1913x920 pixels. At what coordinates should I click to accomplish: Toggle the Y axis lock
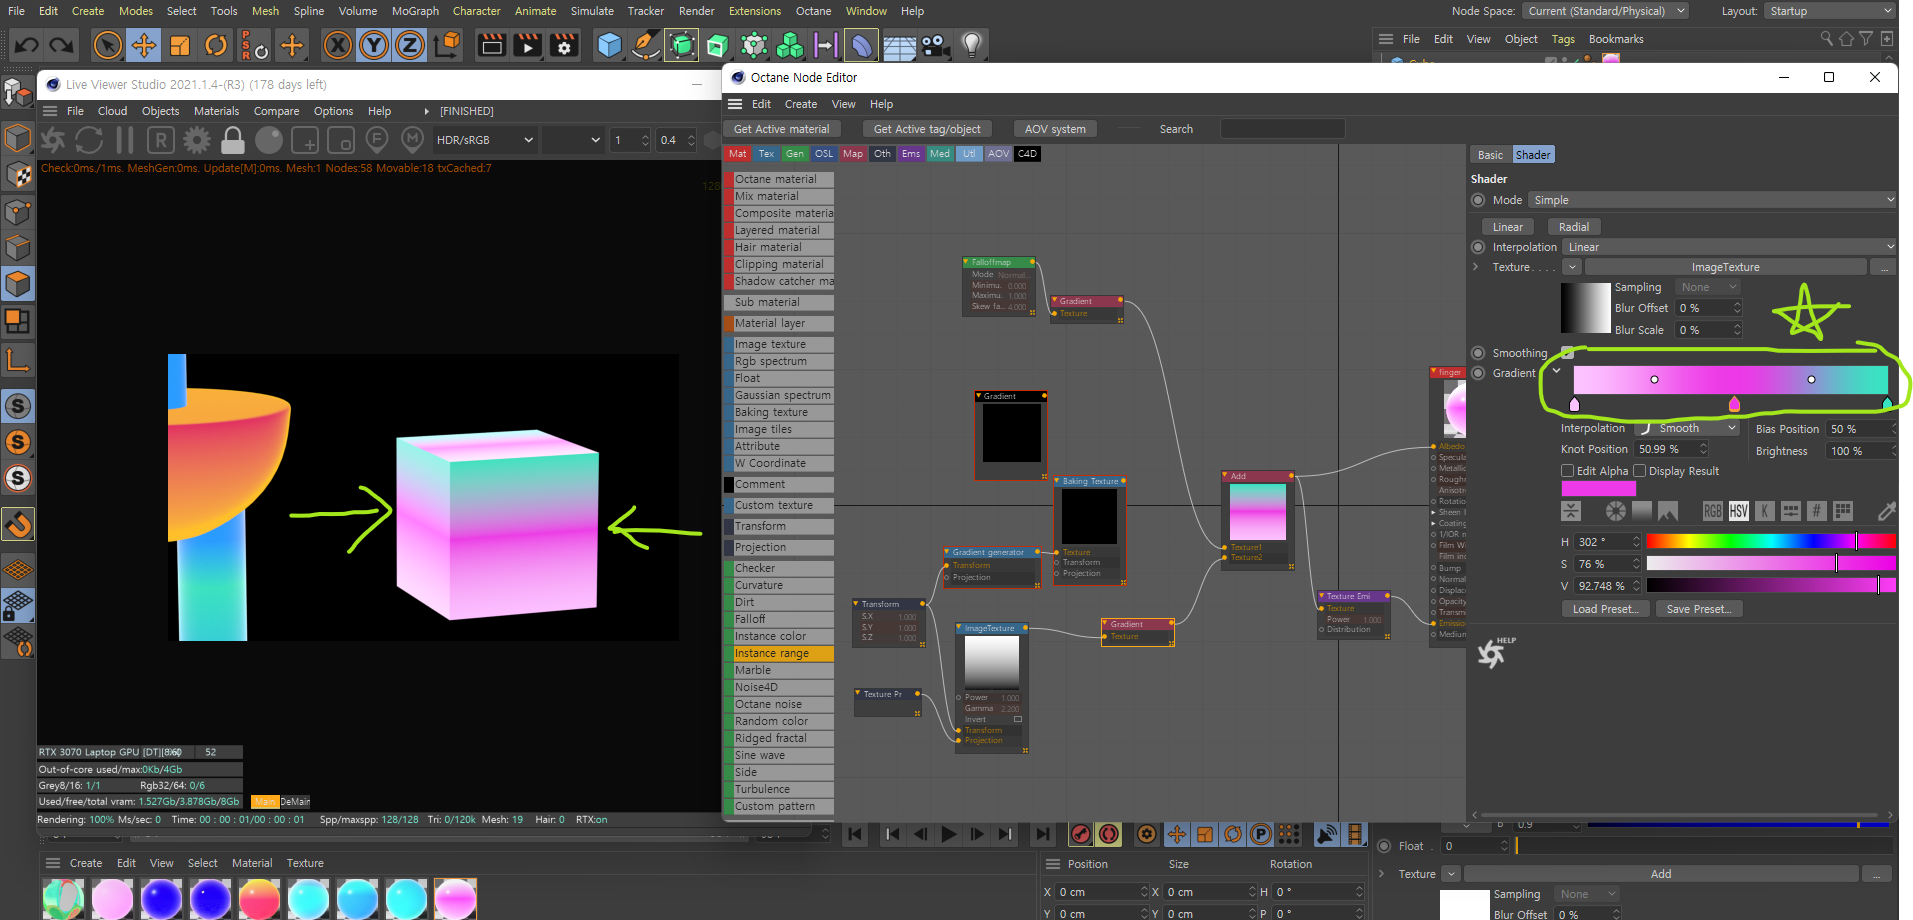tap(374, 45)
